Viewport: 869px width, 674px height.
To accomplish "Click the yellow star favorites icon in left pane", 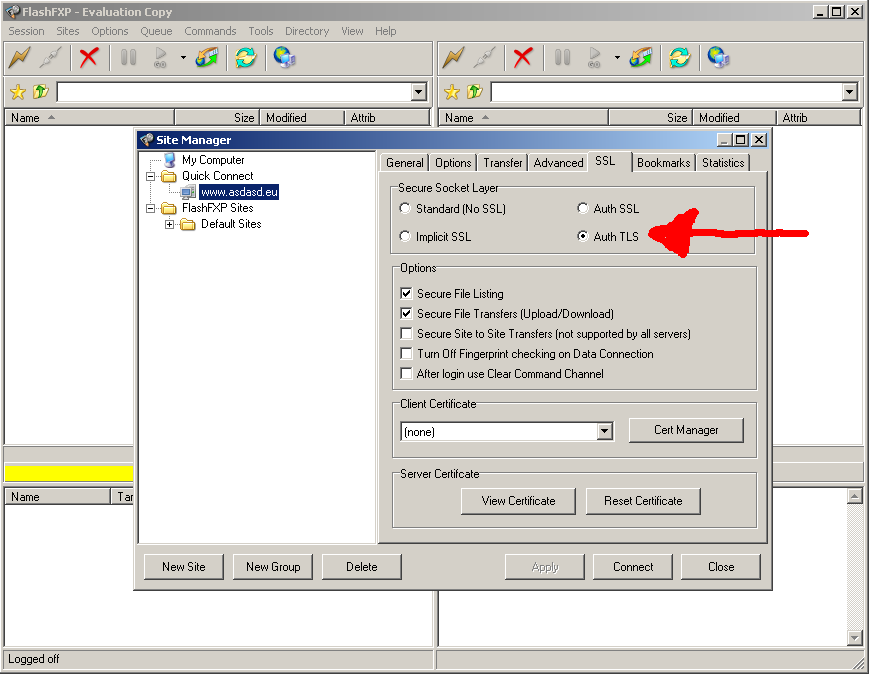I will click(x=18, y=92).
